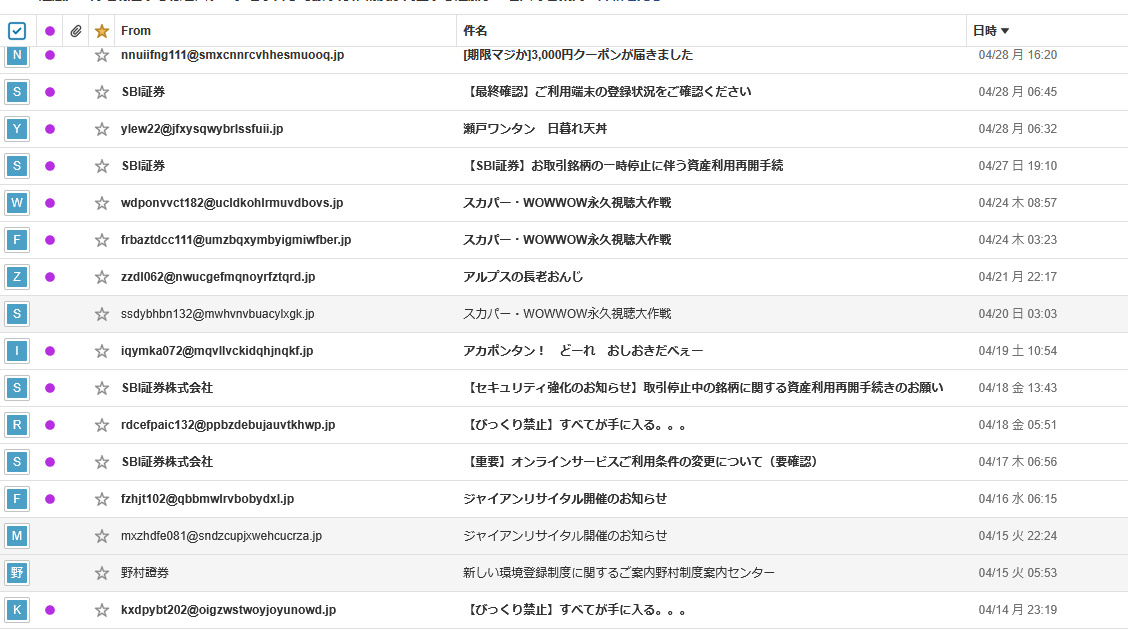This screenshot has height=638, width=1128.
Task: Sort the list by 件名 column header
Action: [475, 31]
